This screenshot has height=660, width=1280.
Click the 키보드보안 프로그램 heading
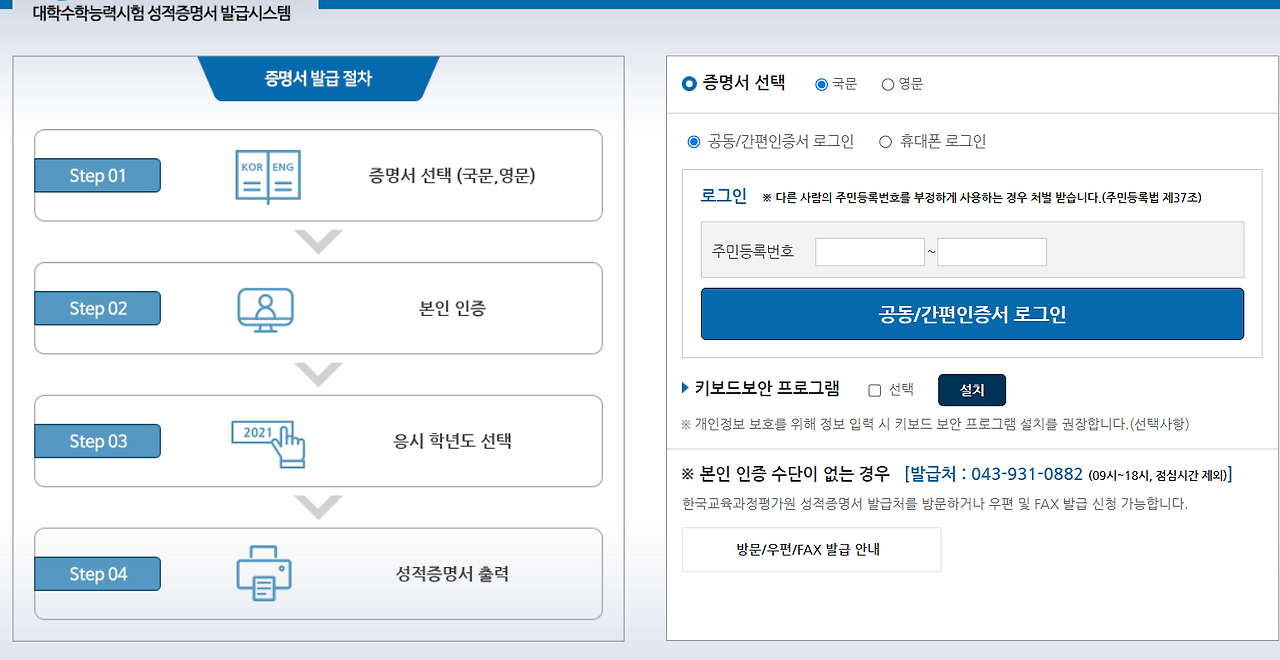pos(767,388)
